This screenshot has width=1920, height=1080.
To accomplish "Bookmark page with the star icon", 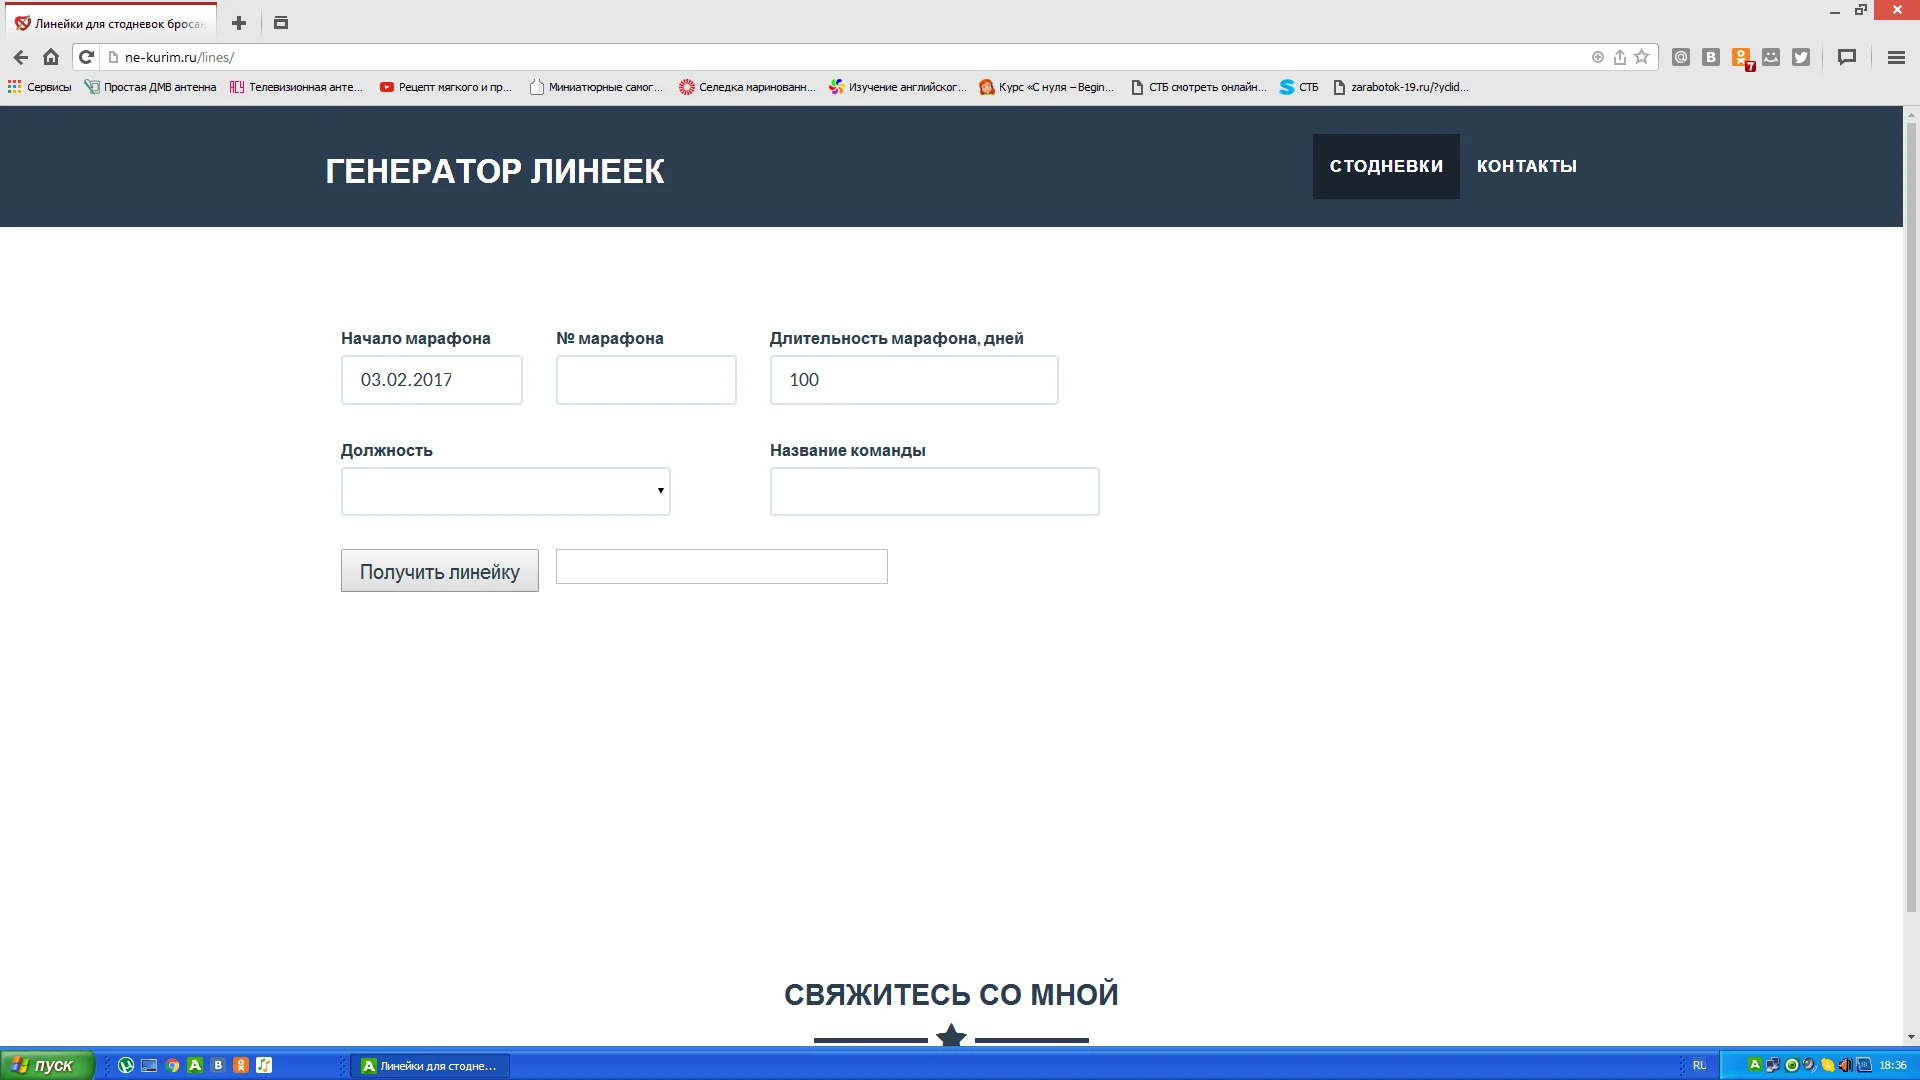I will pos(1641,58).
